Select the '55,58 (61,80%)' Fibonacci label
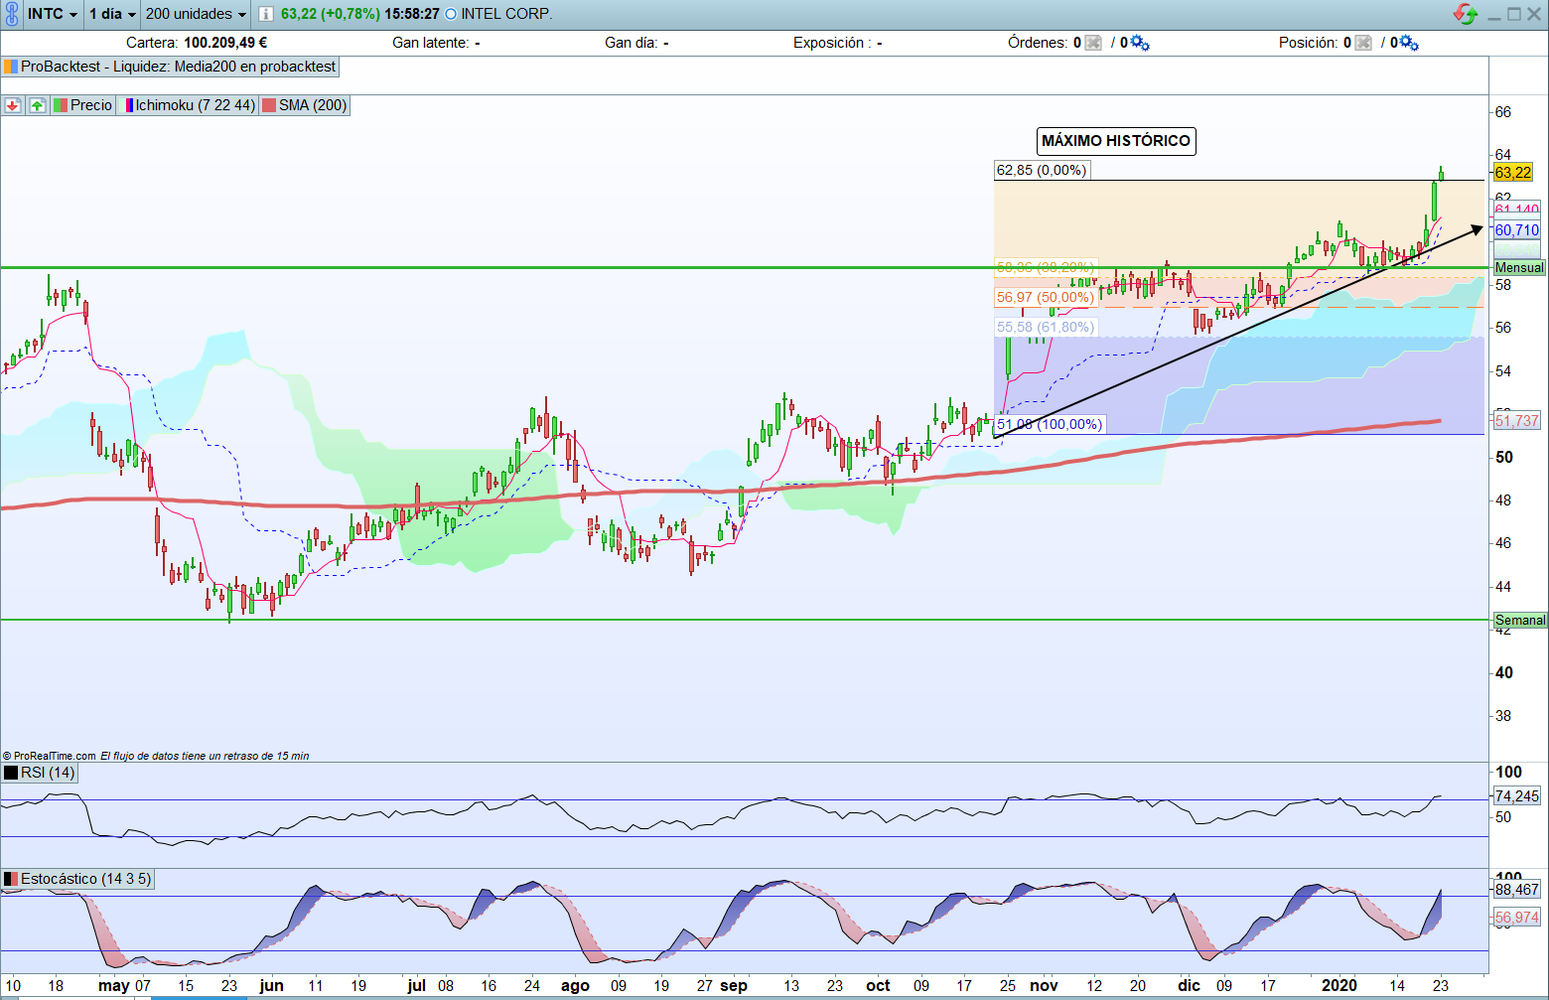This screenshot has height=1000, width=1549. click(x=1045, y=327)
